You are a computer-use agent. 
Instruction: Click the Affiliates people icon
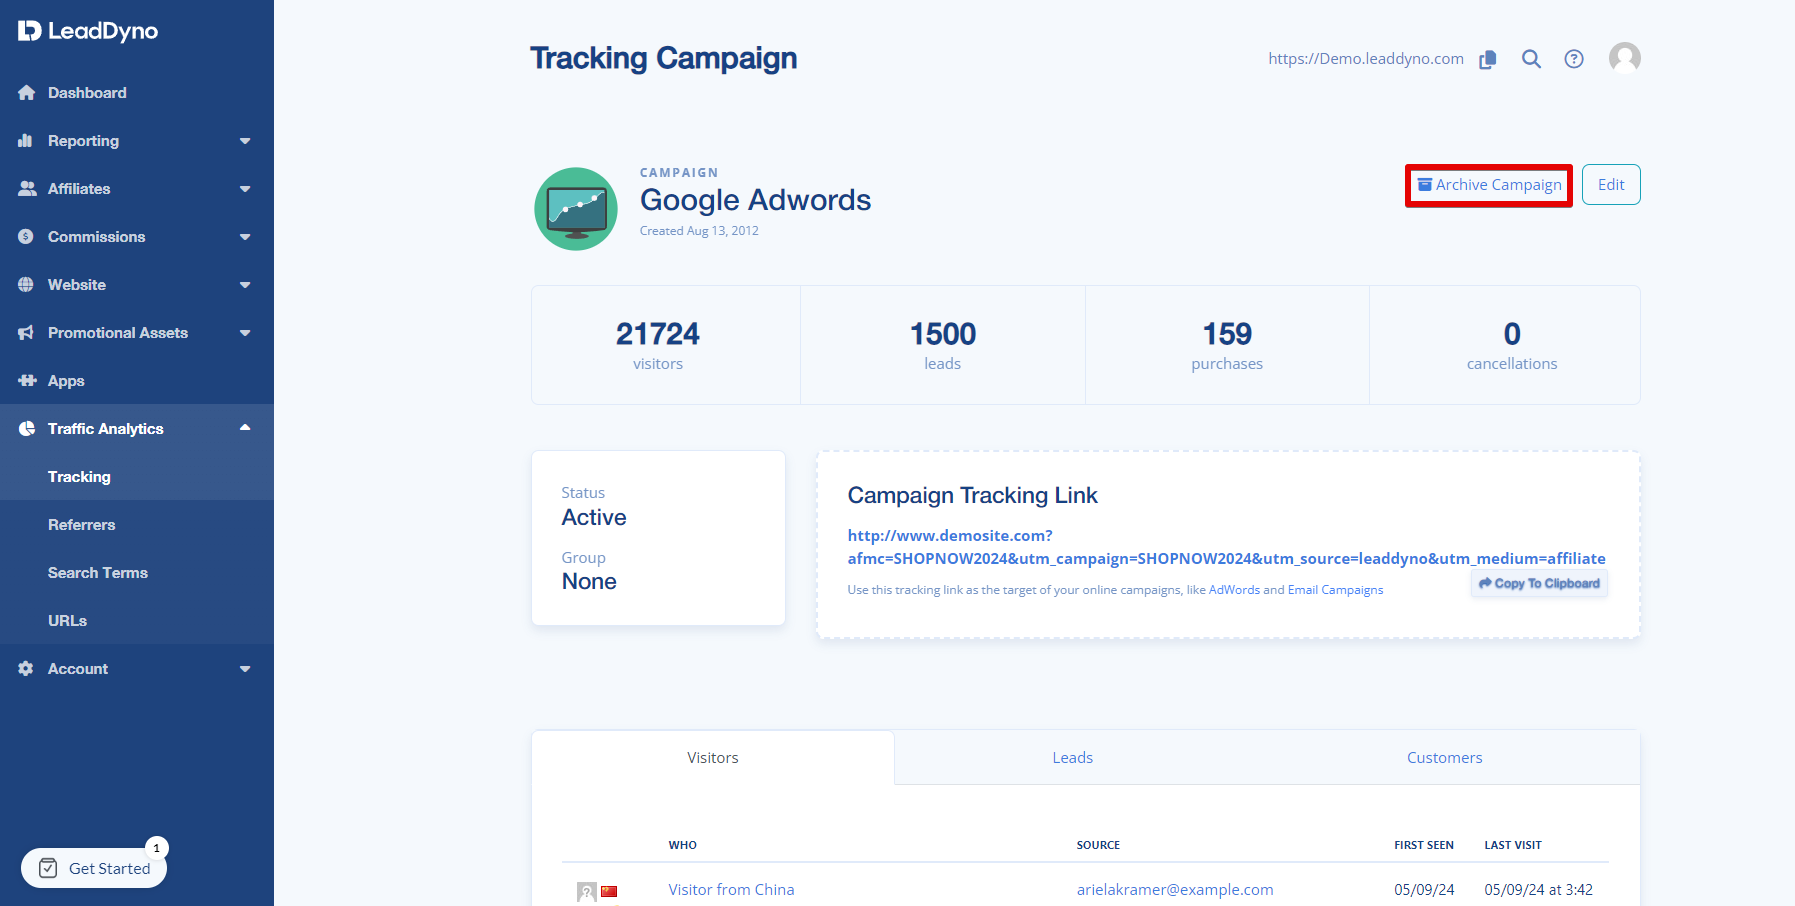(27, 189)
